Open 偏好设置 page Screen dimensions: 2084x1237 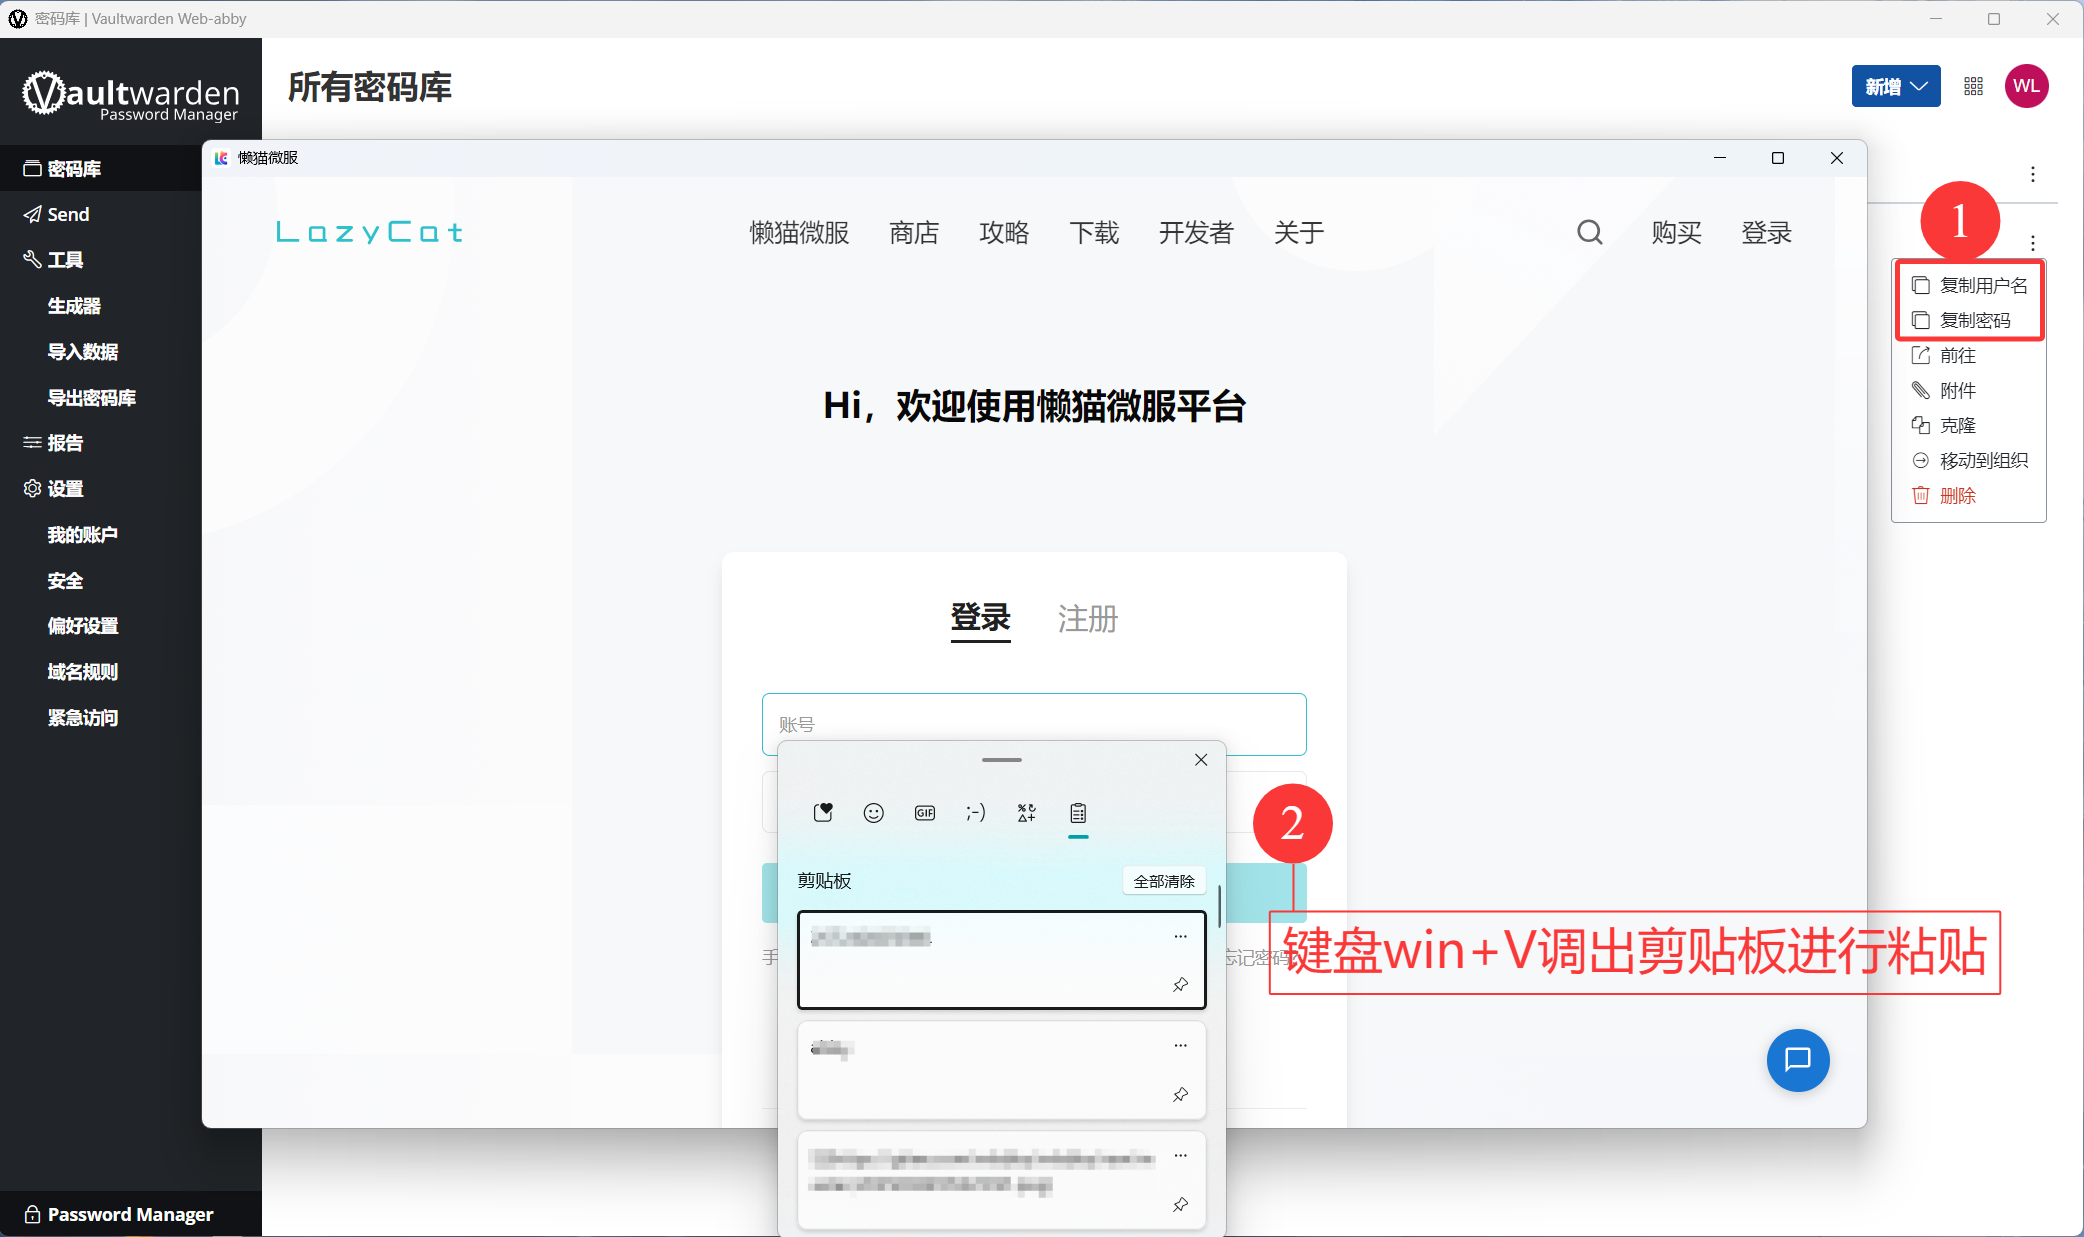click(x=83, y=626)
